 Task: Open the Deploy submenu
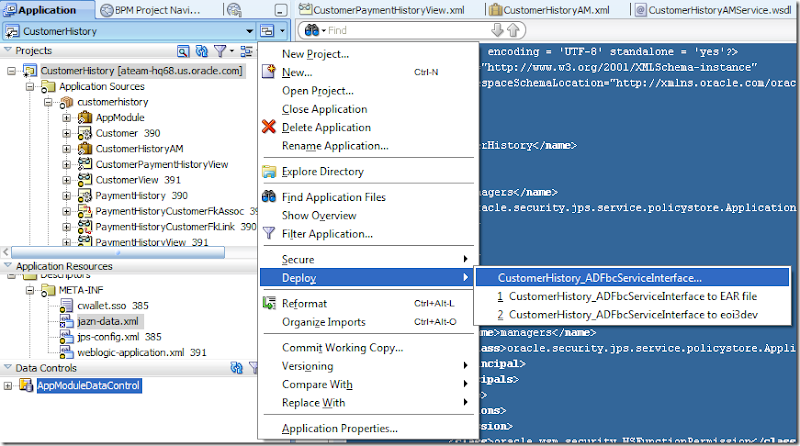point(368,278)
